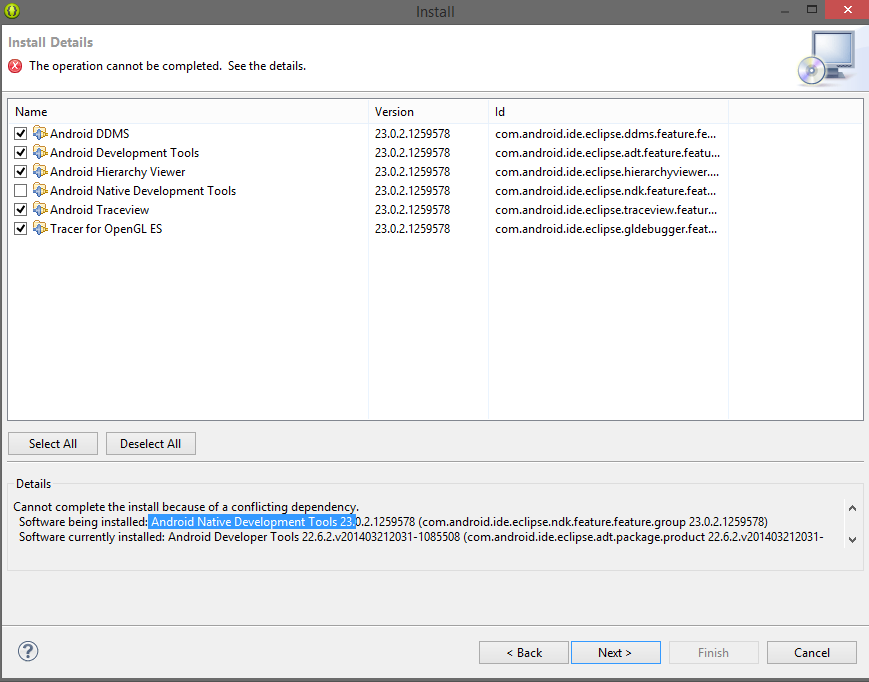This screenshot has height=682, width=869.
Task: Click version cell of Android DDMS row
Action: [412, 134]
